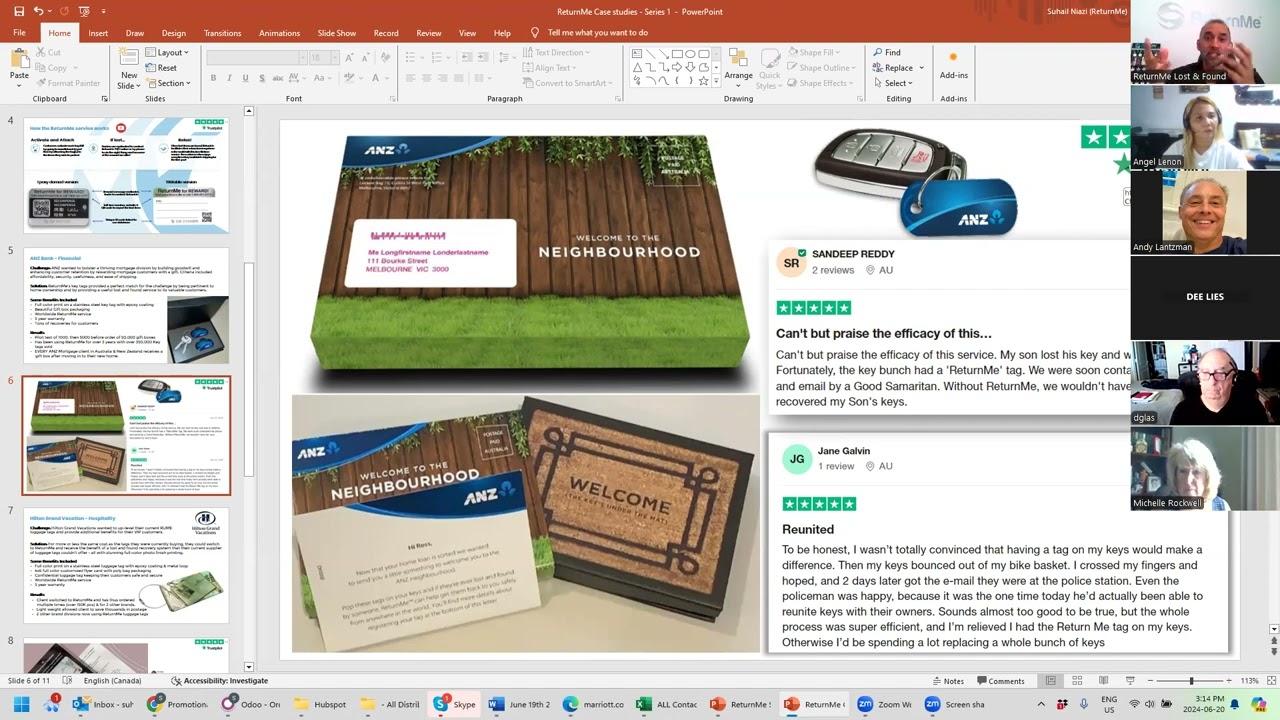The image size is (1280, 720).
Task: Click Find in Editing group
Action: 886,52
